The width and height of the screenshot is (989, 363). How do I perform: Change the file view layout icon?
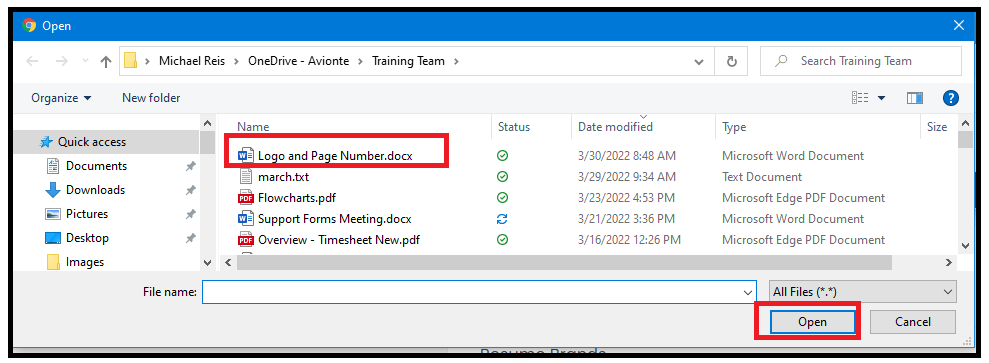tap(860, 98)
